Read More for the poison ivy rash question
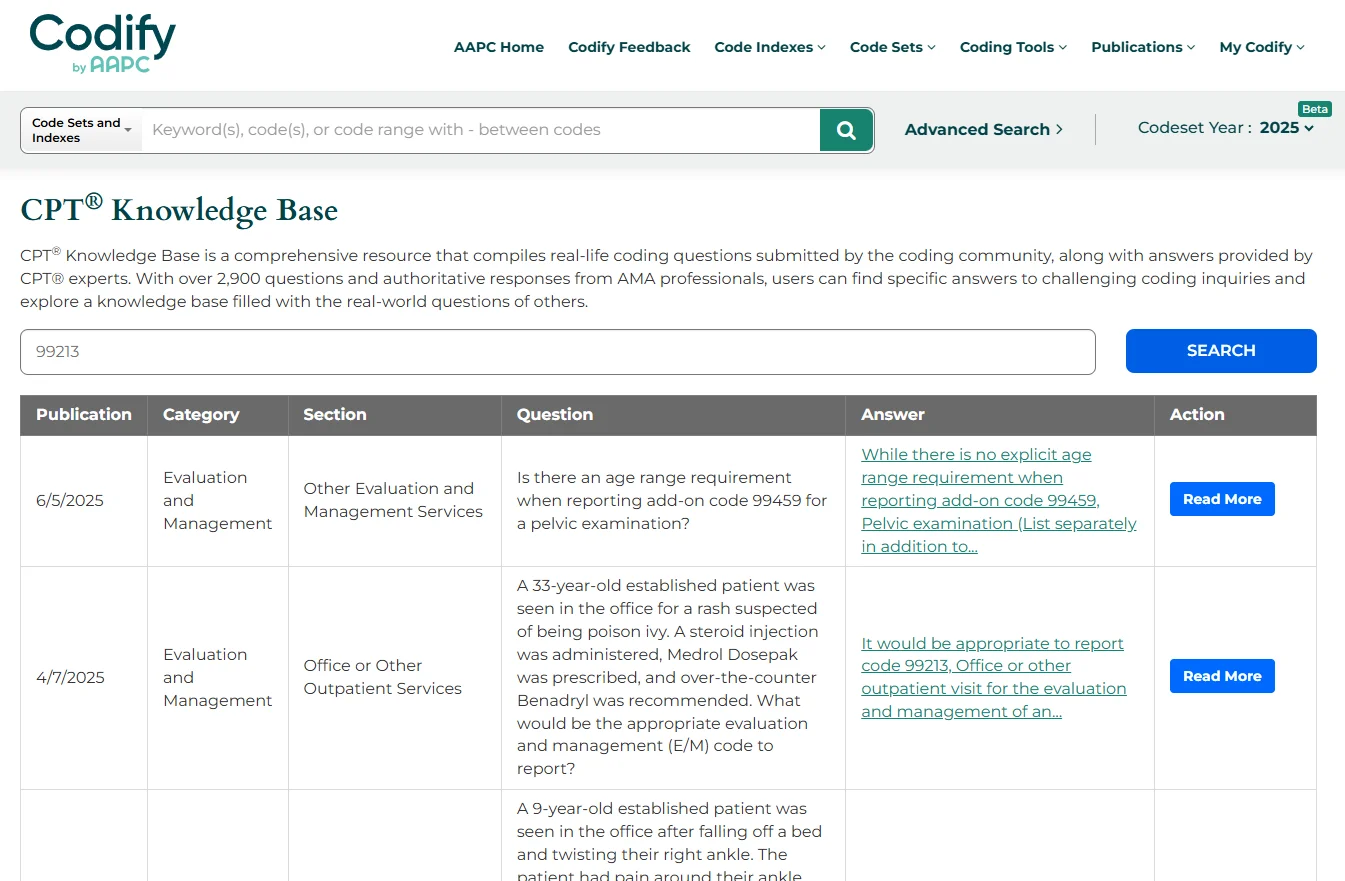Image resolution: width=1345 pixels, height=881 pixels. 1221,676
